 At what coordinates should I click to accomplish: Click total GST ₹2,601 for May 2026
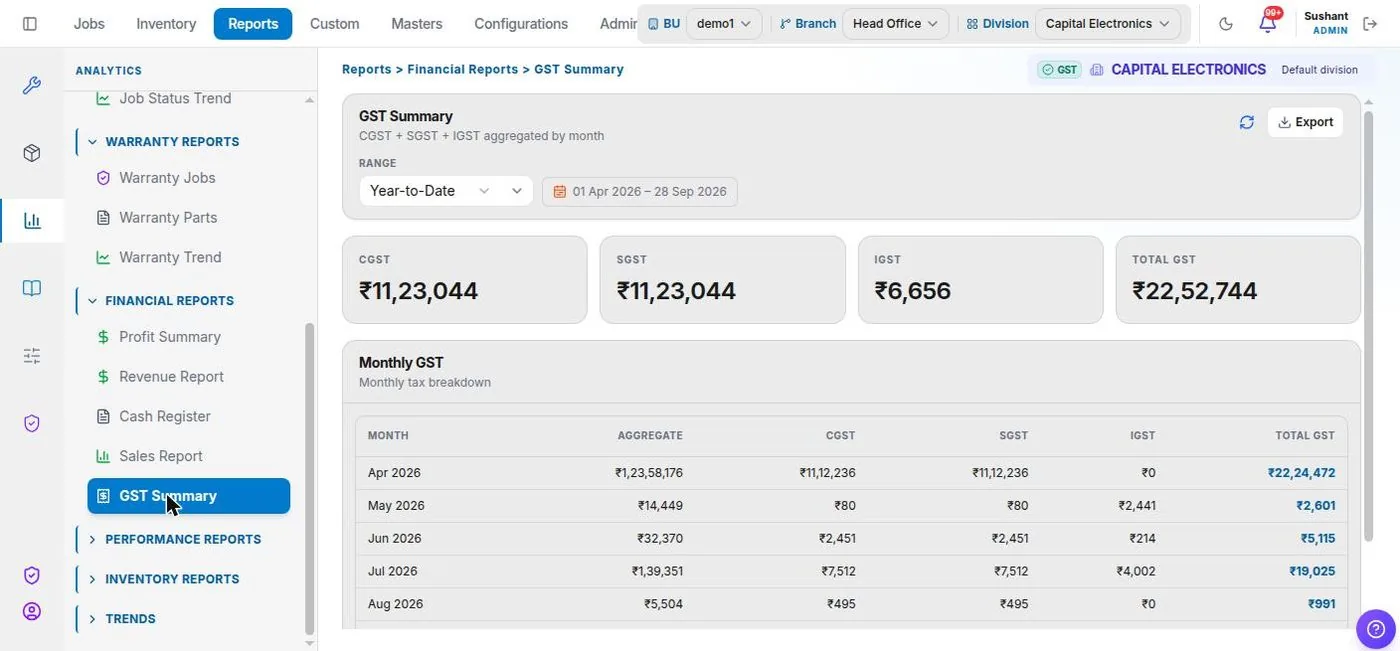tap(1316, 506)
